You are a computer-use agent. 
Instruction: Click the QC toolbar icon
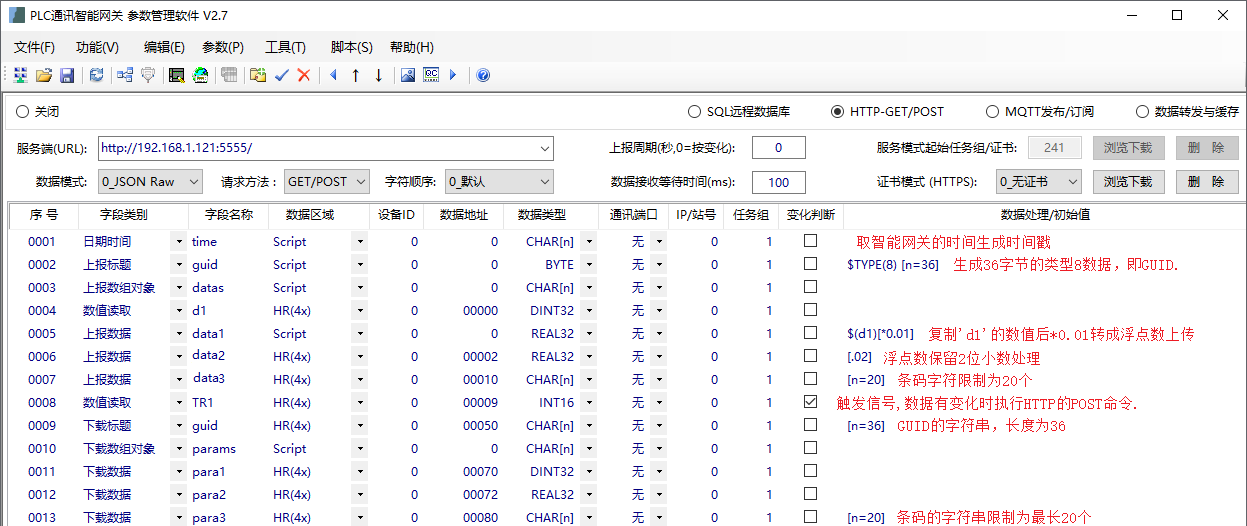coord(431,75)
